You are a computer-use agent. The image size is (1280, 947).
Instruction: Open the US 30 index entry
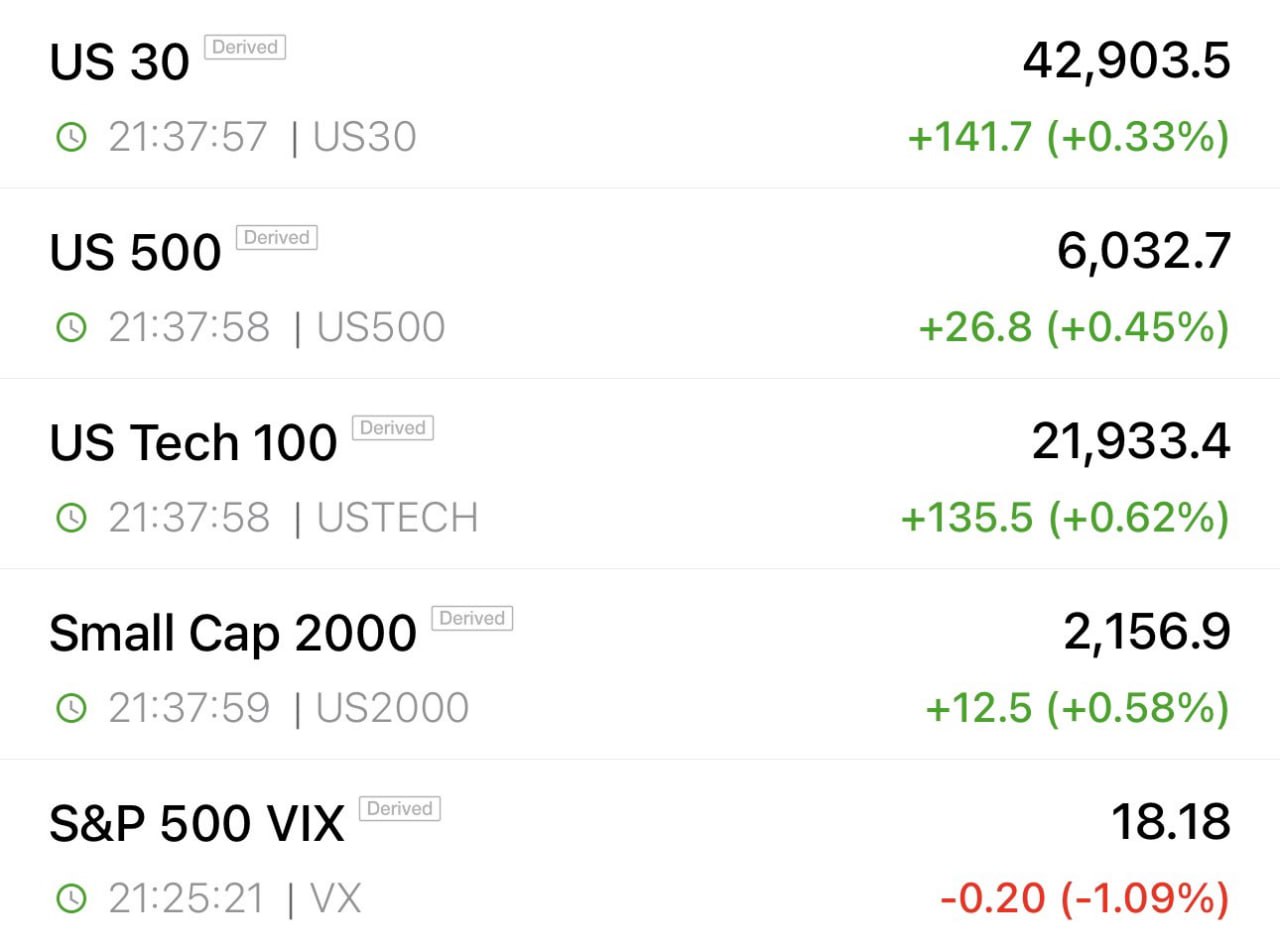640,94
